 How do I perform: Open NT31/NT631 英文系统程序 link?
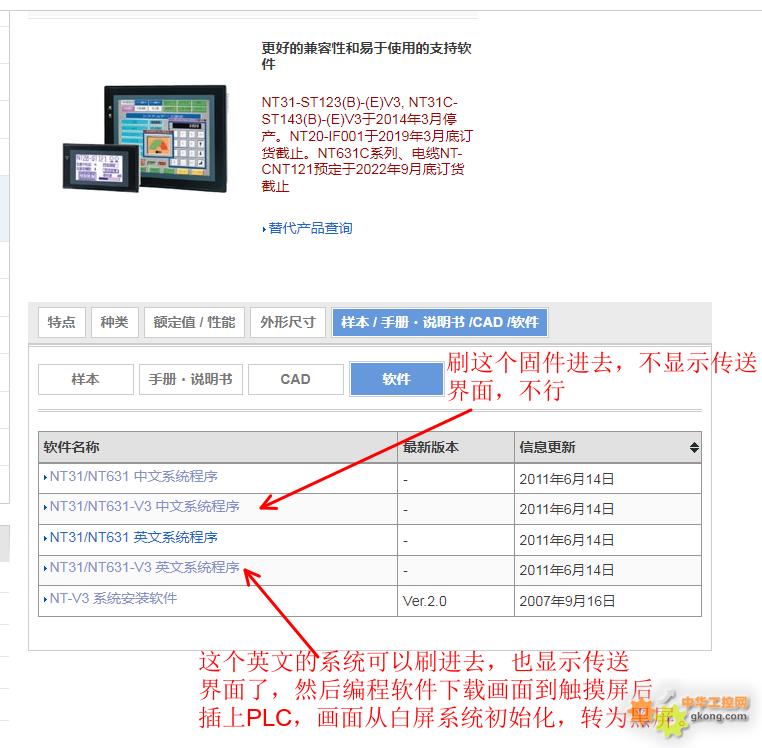point(133,538)
